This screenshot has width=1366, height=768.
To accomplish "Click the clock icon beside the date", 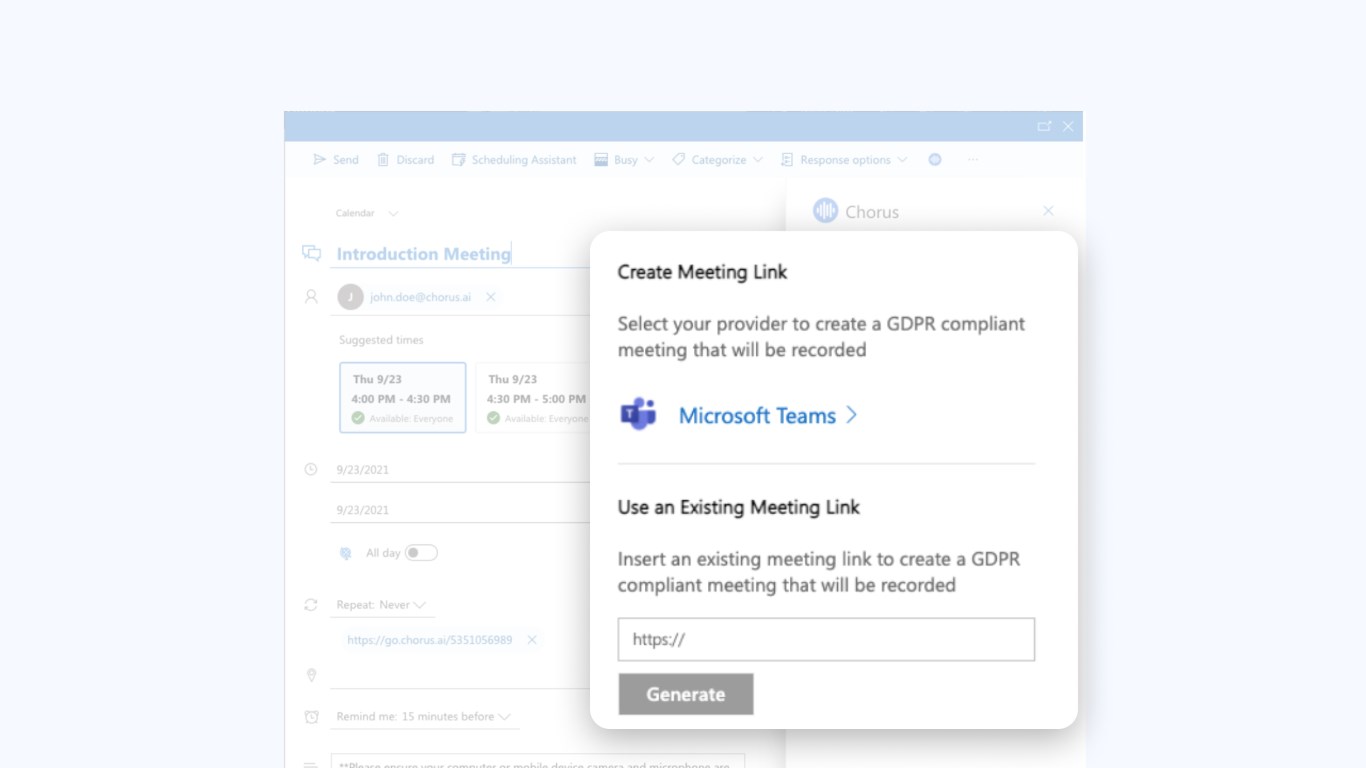I will pos(311,469).
